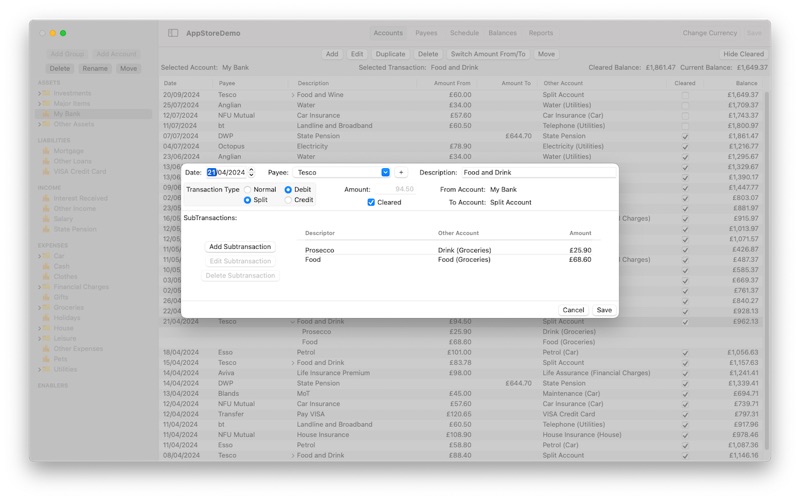This screenshot has width=800, height=500.
Task: Expand the 20/09/2024 Food and Wine split
Action: click(x=293, y=95)
